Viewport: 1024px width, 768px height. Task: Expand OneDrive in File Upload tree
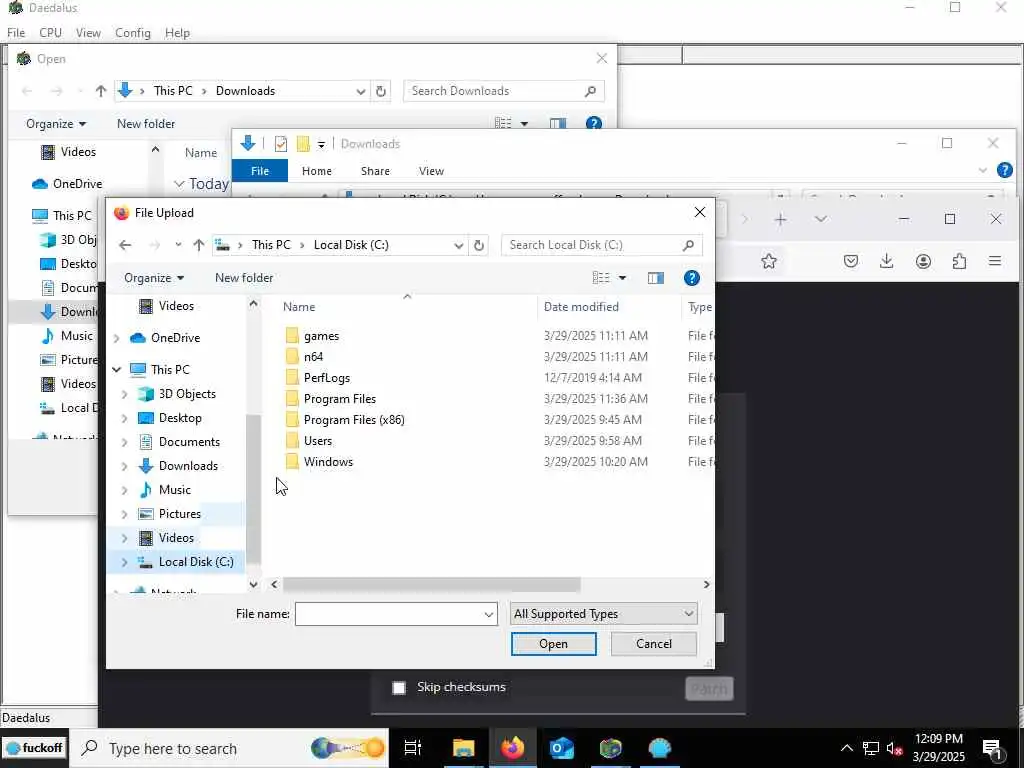coord(117,338)
